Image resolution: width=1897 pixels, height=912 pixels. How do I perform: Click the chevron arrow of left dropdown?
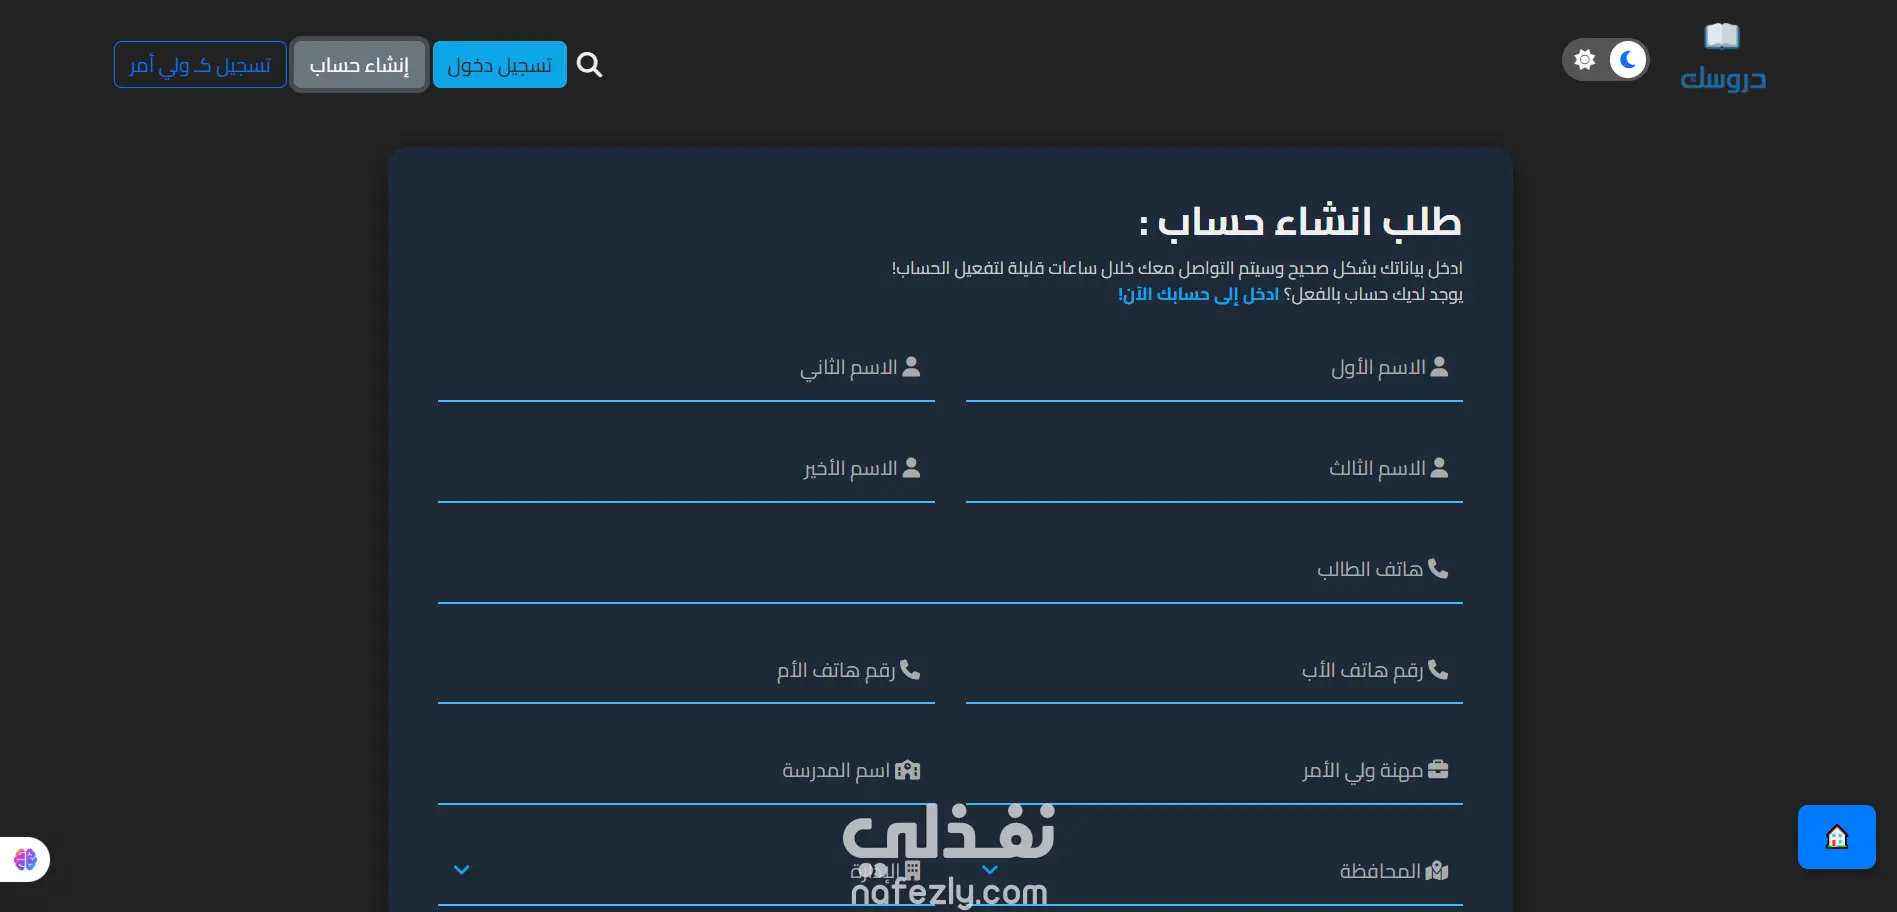pos(461,870)
